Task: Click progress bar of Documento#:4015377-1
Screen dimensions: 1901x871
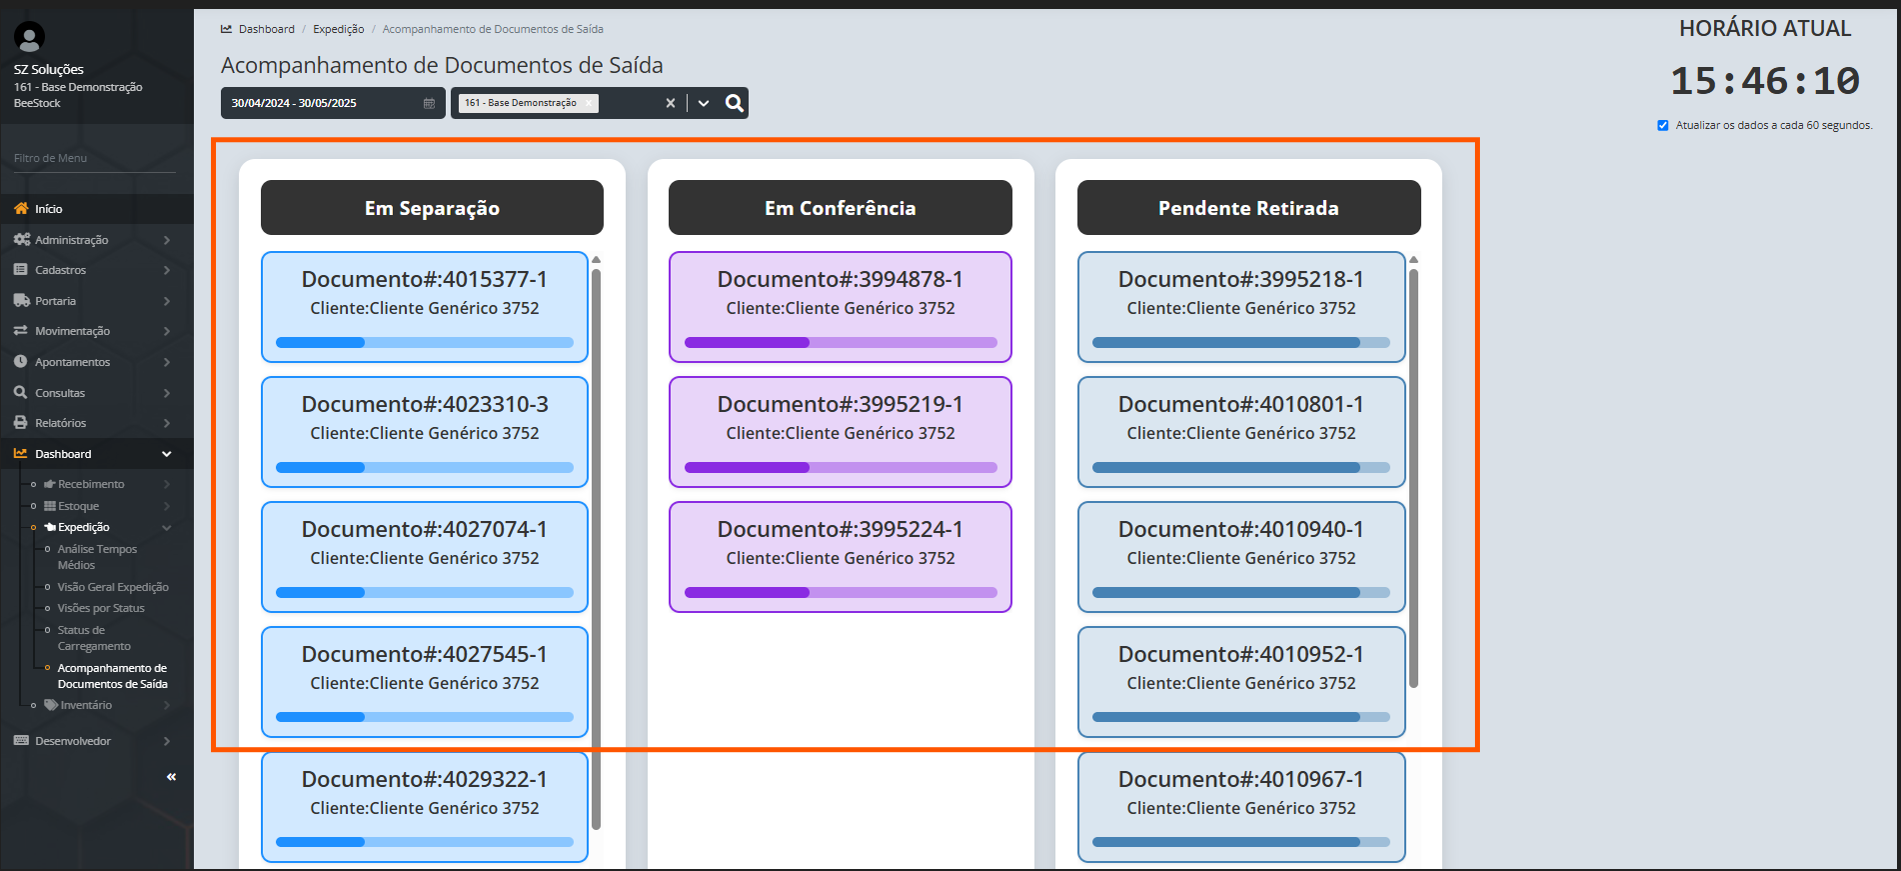Action: [424, 342]
